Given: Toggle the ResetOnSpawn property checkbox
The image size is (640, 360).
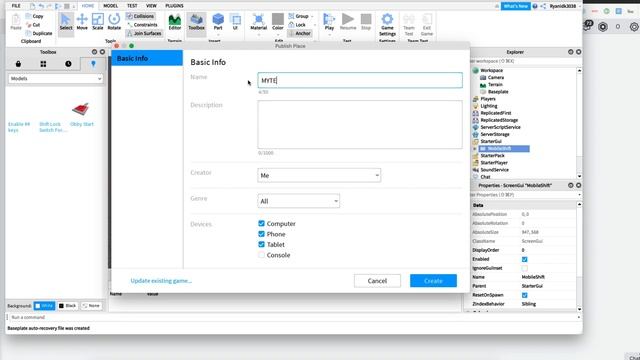Looking at the screenshot, I should 524,295.
